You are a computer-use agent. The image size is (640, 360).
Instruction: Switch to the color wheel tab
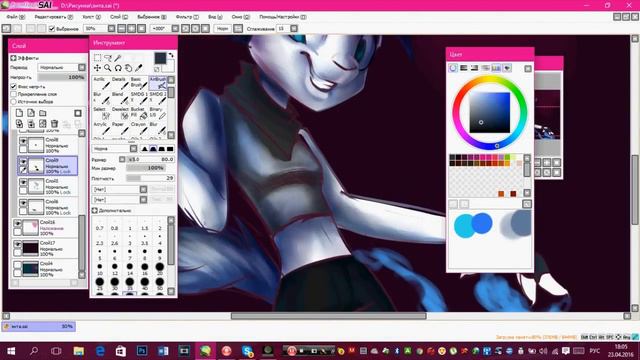click(453, 68)
